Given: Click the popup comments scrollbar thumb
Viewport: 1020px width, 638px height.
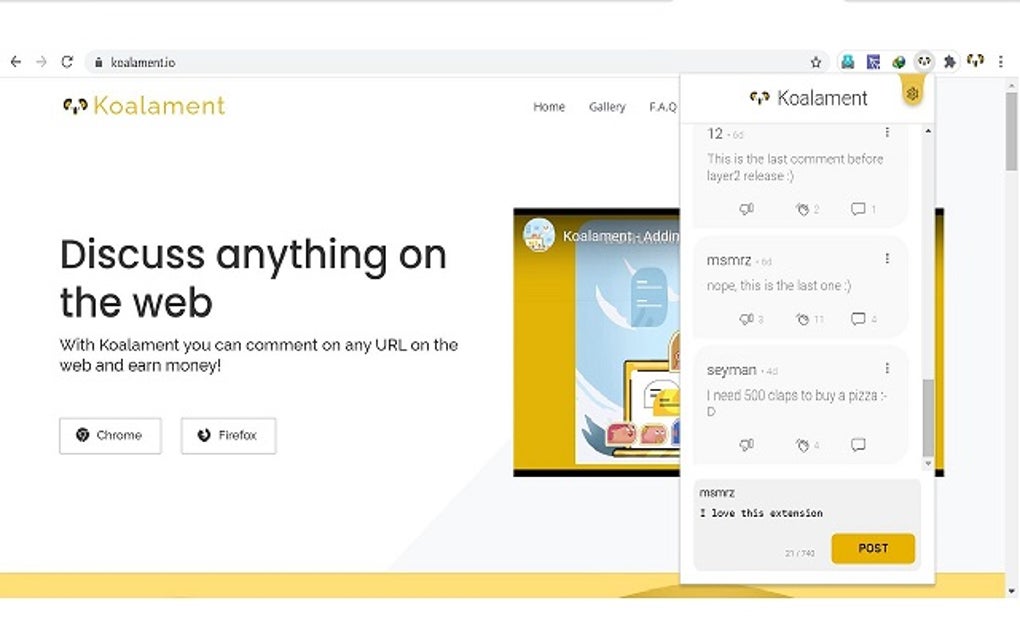Looking at the screenshot, I should [928, 418].
